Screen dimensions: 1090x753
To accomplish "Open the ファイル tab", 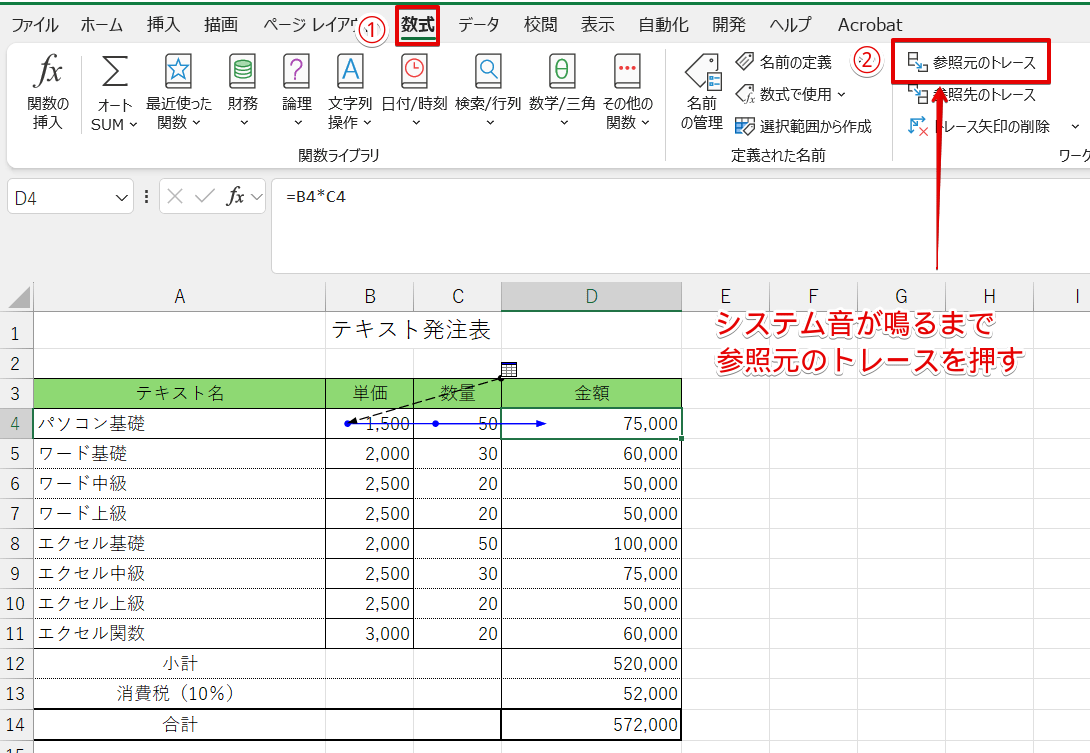I will click(35, 25).
